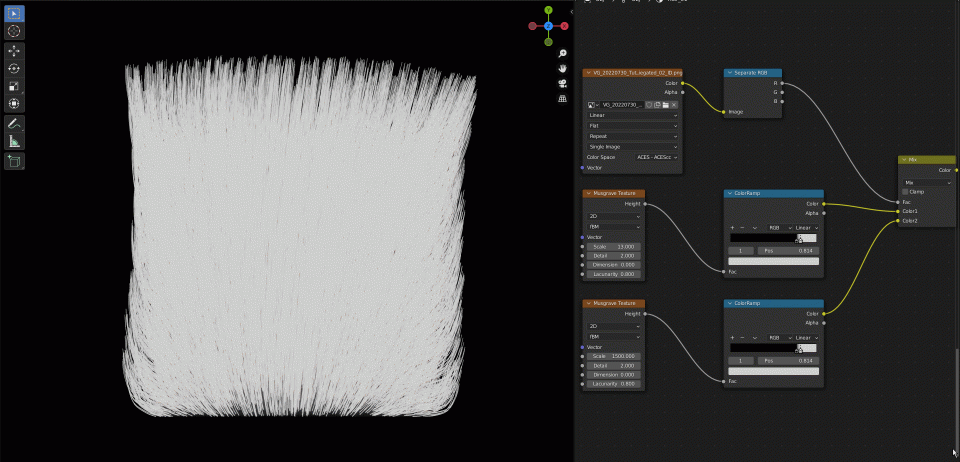
Task: Open the Mix blend type dropdown
Action: [928, 182]
